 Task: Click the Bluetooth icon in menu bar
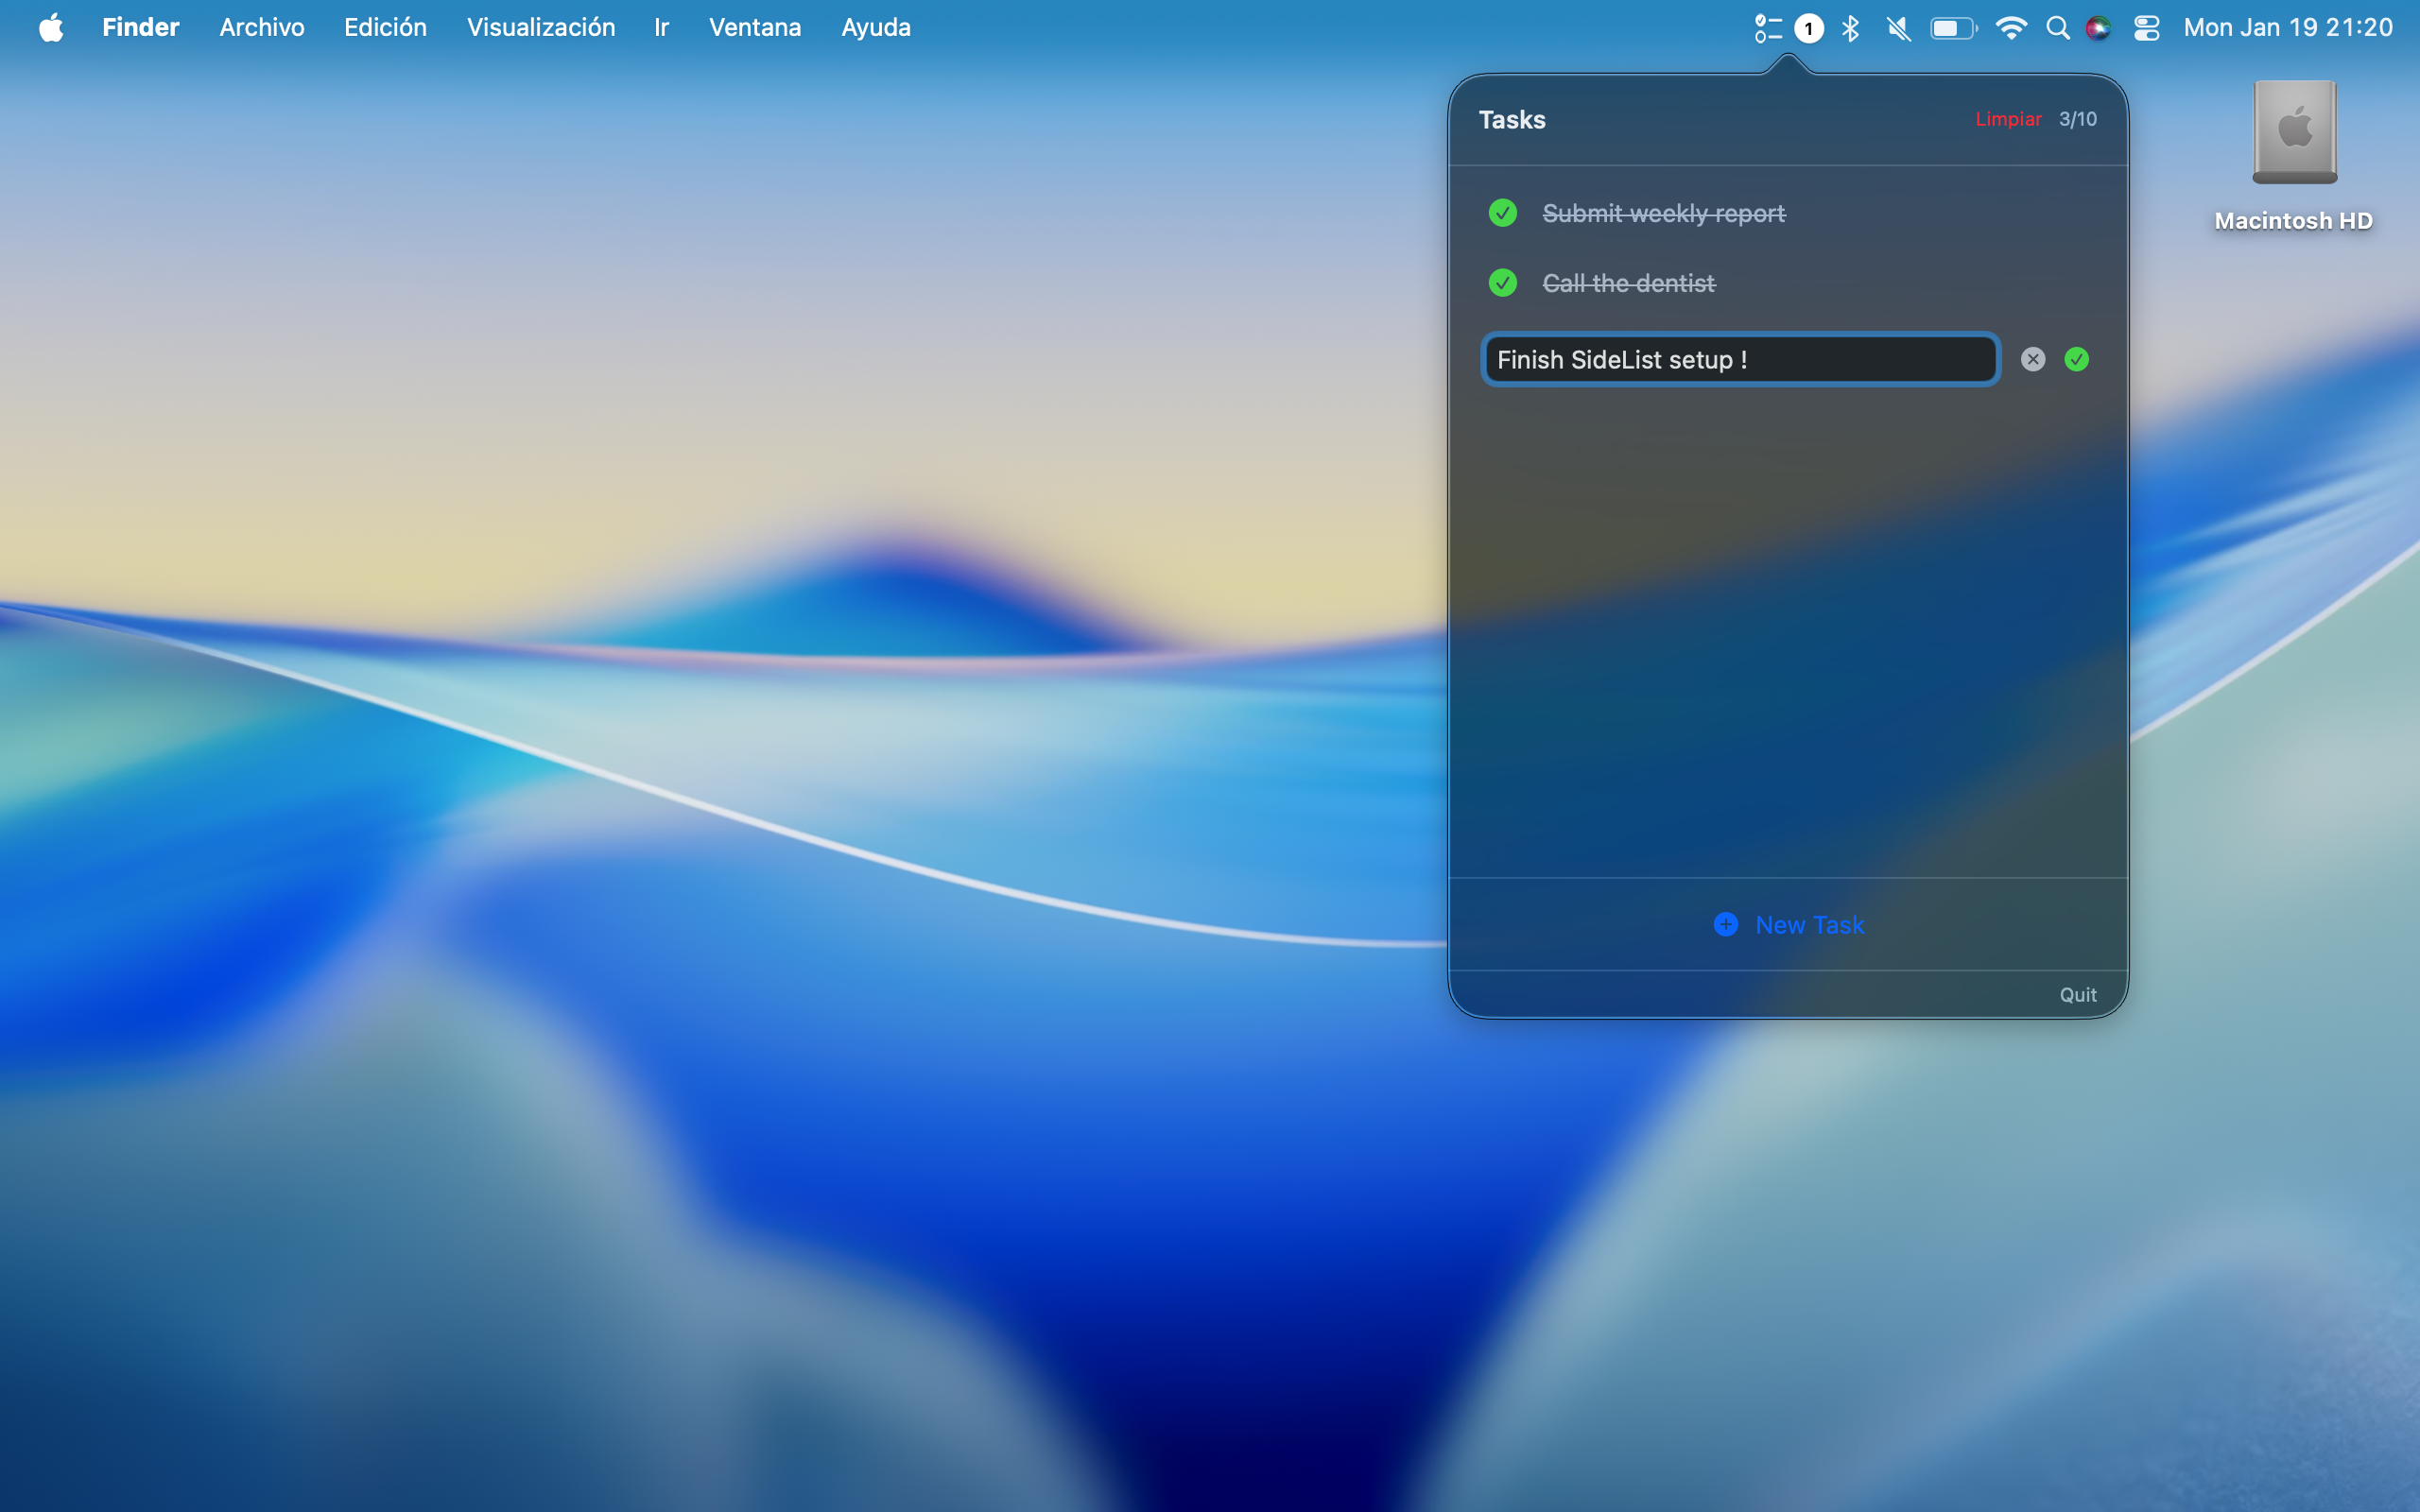click(x=1849, y=27)
